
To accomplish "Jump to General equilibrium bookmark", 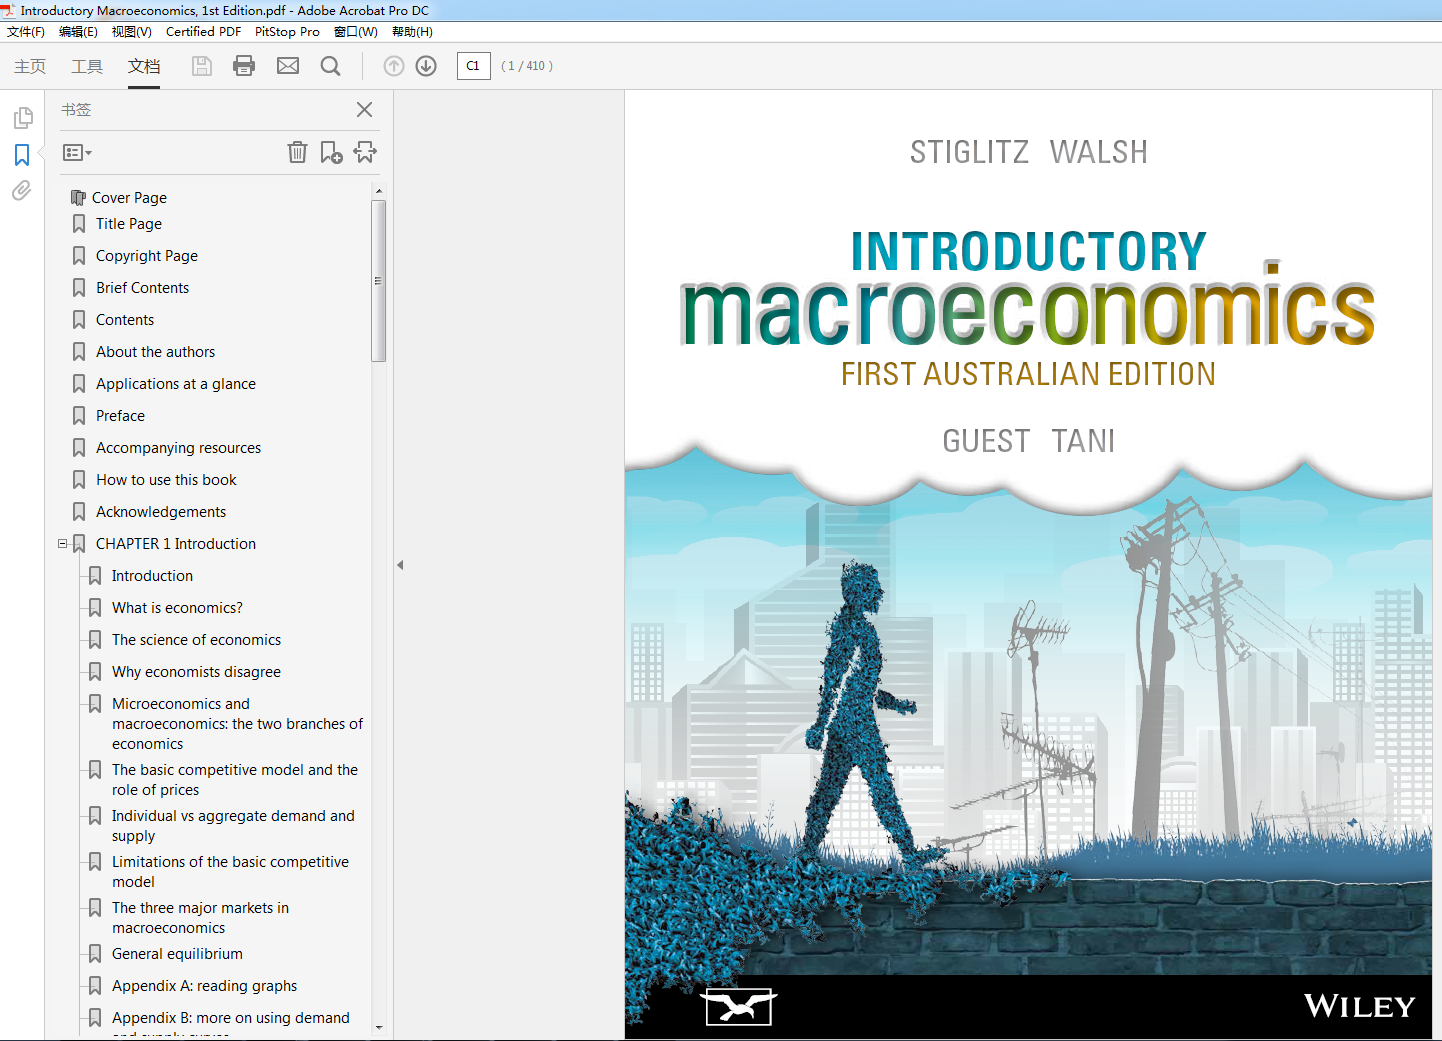I will coord(177,954).
